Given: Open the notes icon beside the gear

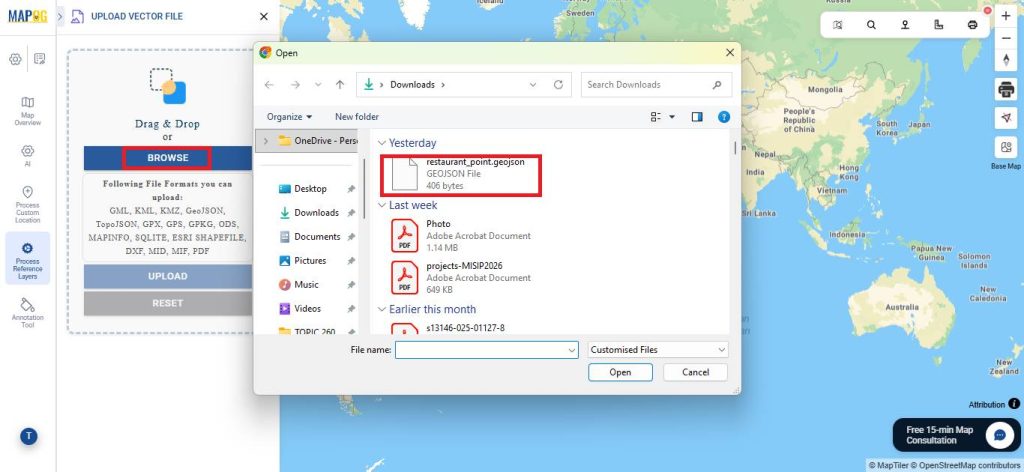Looking at the screenshot, I should point(40,59).
